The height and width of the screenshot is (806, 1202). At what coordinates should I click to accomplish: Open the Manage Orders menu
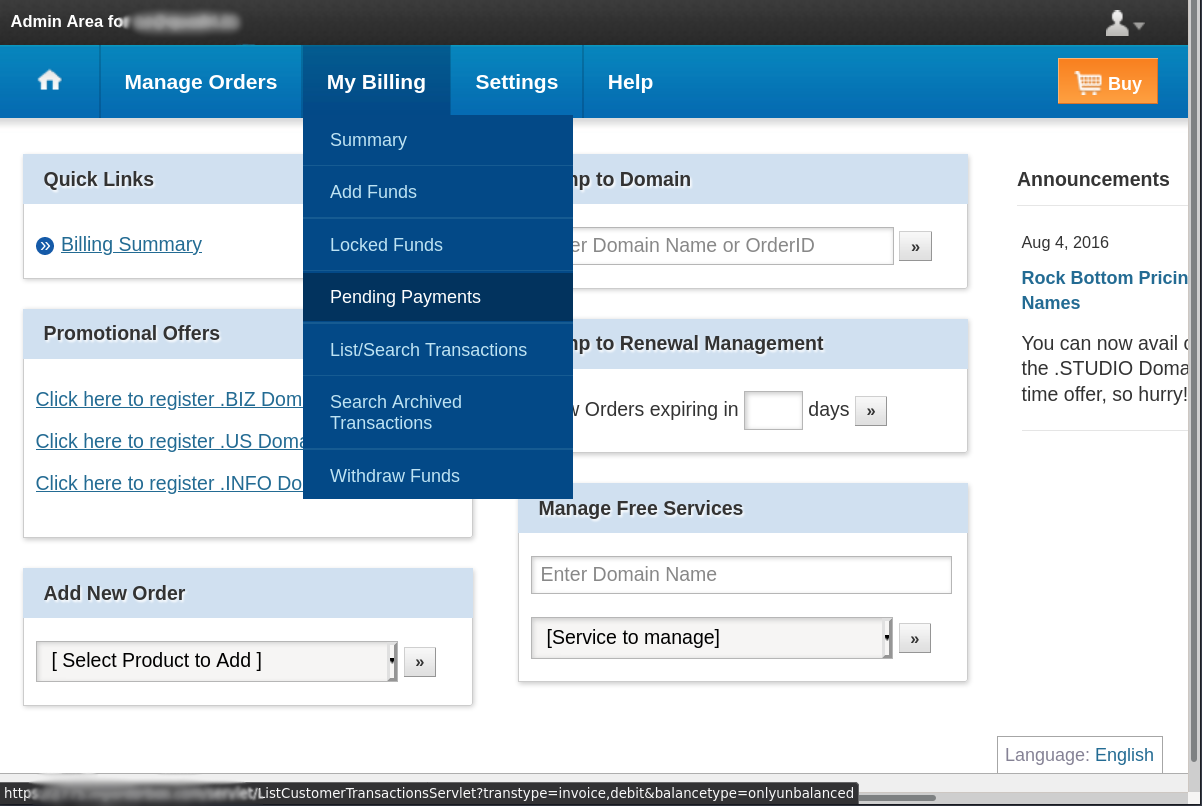(200, 82)
